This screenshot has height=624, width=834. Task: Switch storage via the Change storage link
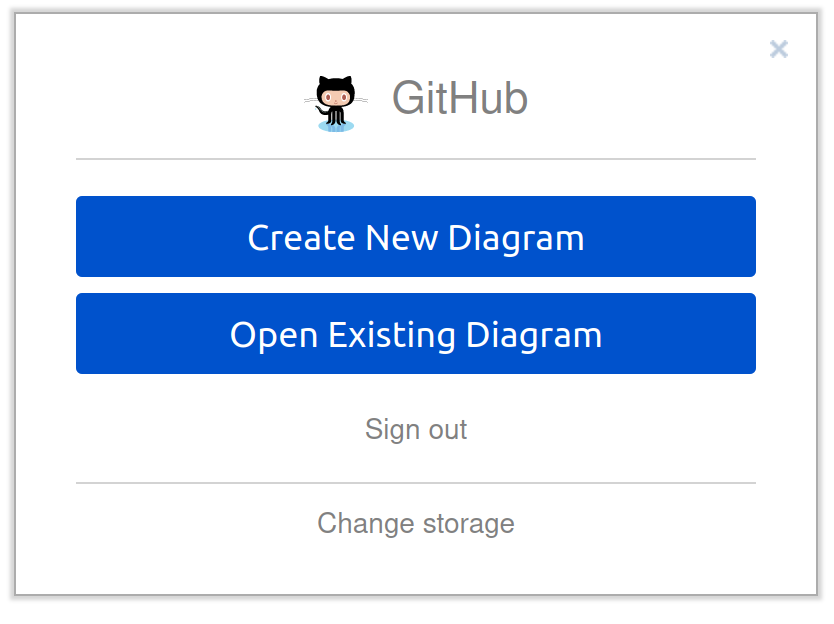point(416,523)
